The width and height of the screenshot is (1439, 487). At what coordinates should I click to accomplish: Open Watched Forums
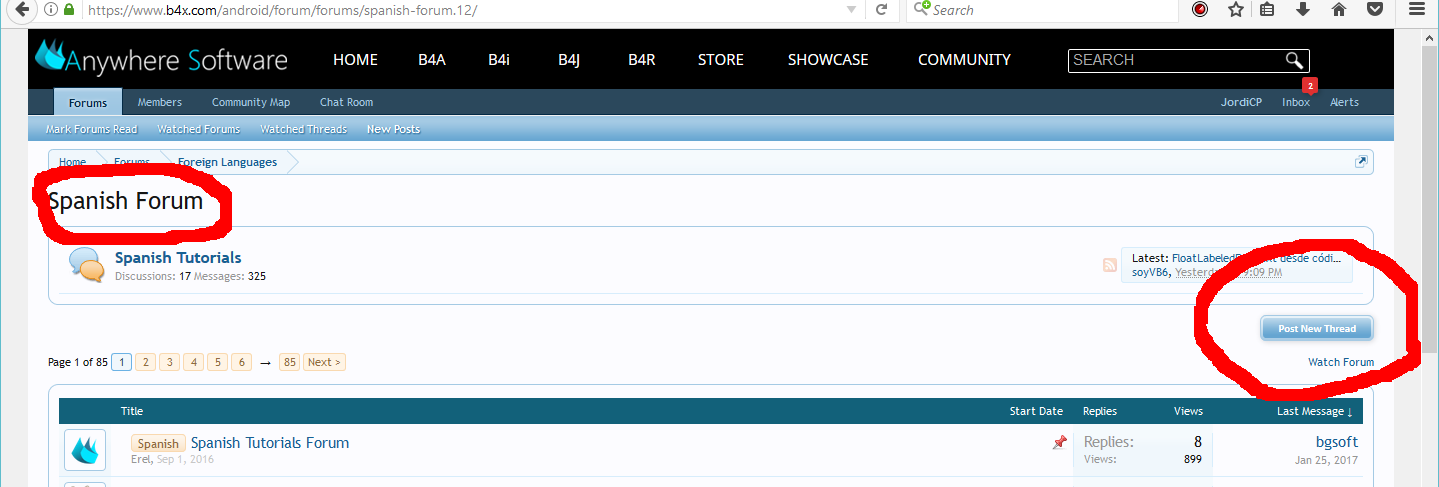tap(199, 129)
